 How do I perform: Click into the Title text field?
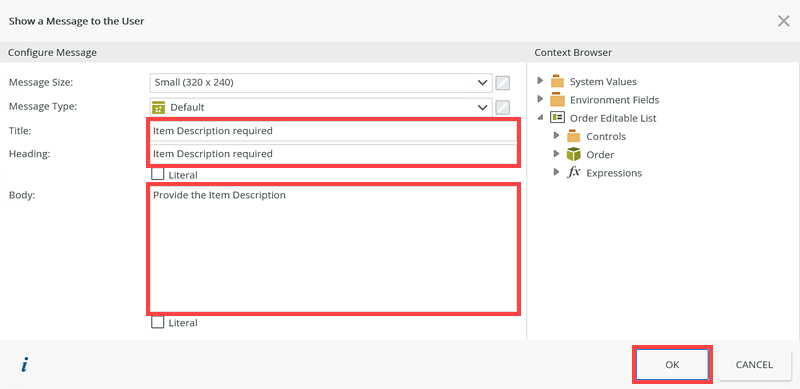tap(334, 131)
